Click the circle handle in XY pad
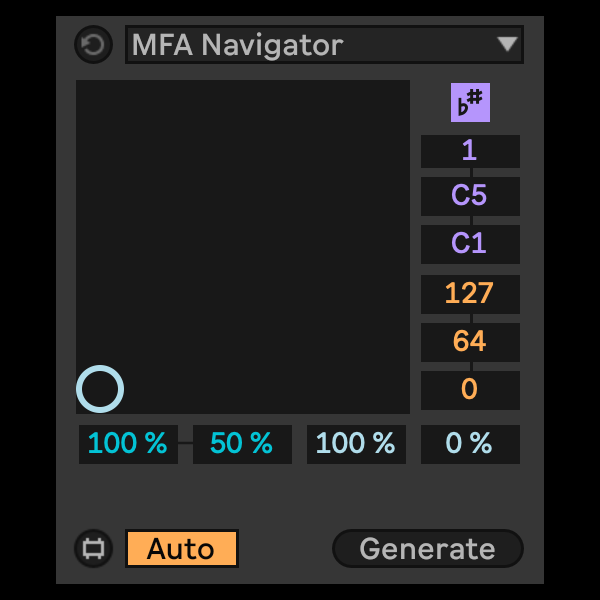 pyautogui.click(x=100, y=389)
